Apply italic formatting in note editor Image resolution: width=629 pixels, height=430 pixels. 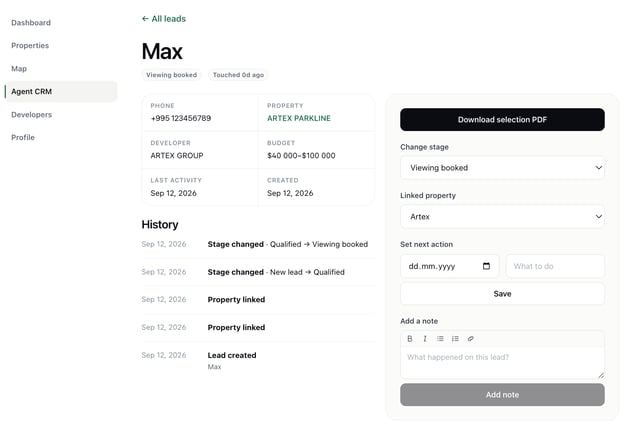(425, 339)
